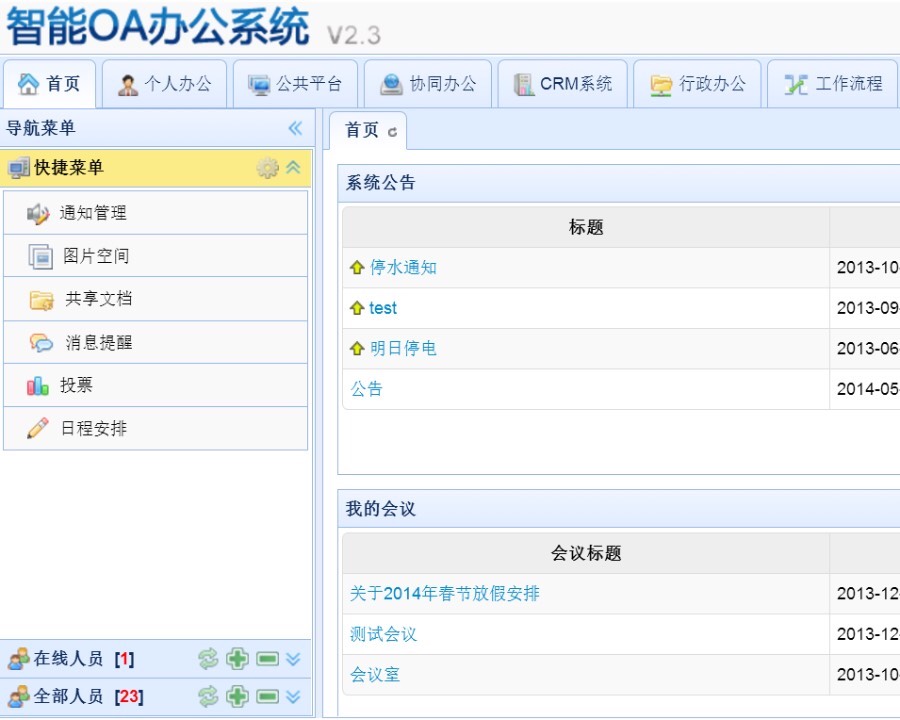Open 通知管理 from the quick menu
Image resolution: width=900 pixels, height=720 pixels.
(x=92, y=213)
